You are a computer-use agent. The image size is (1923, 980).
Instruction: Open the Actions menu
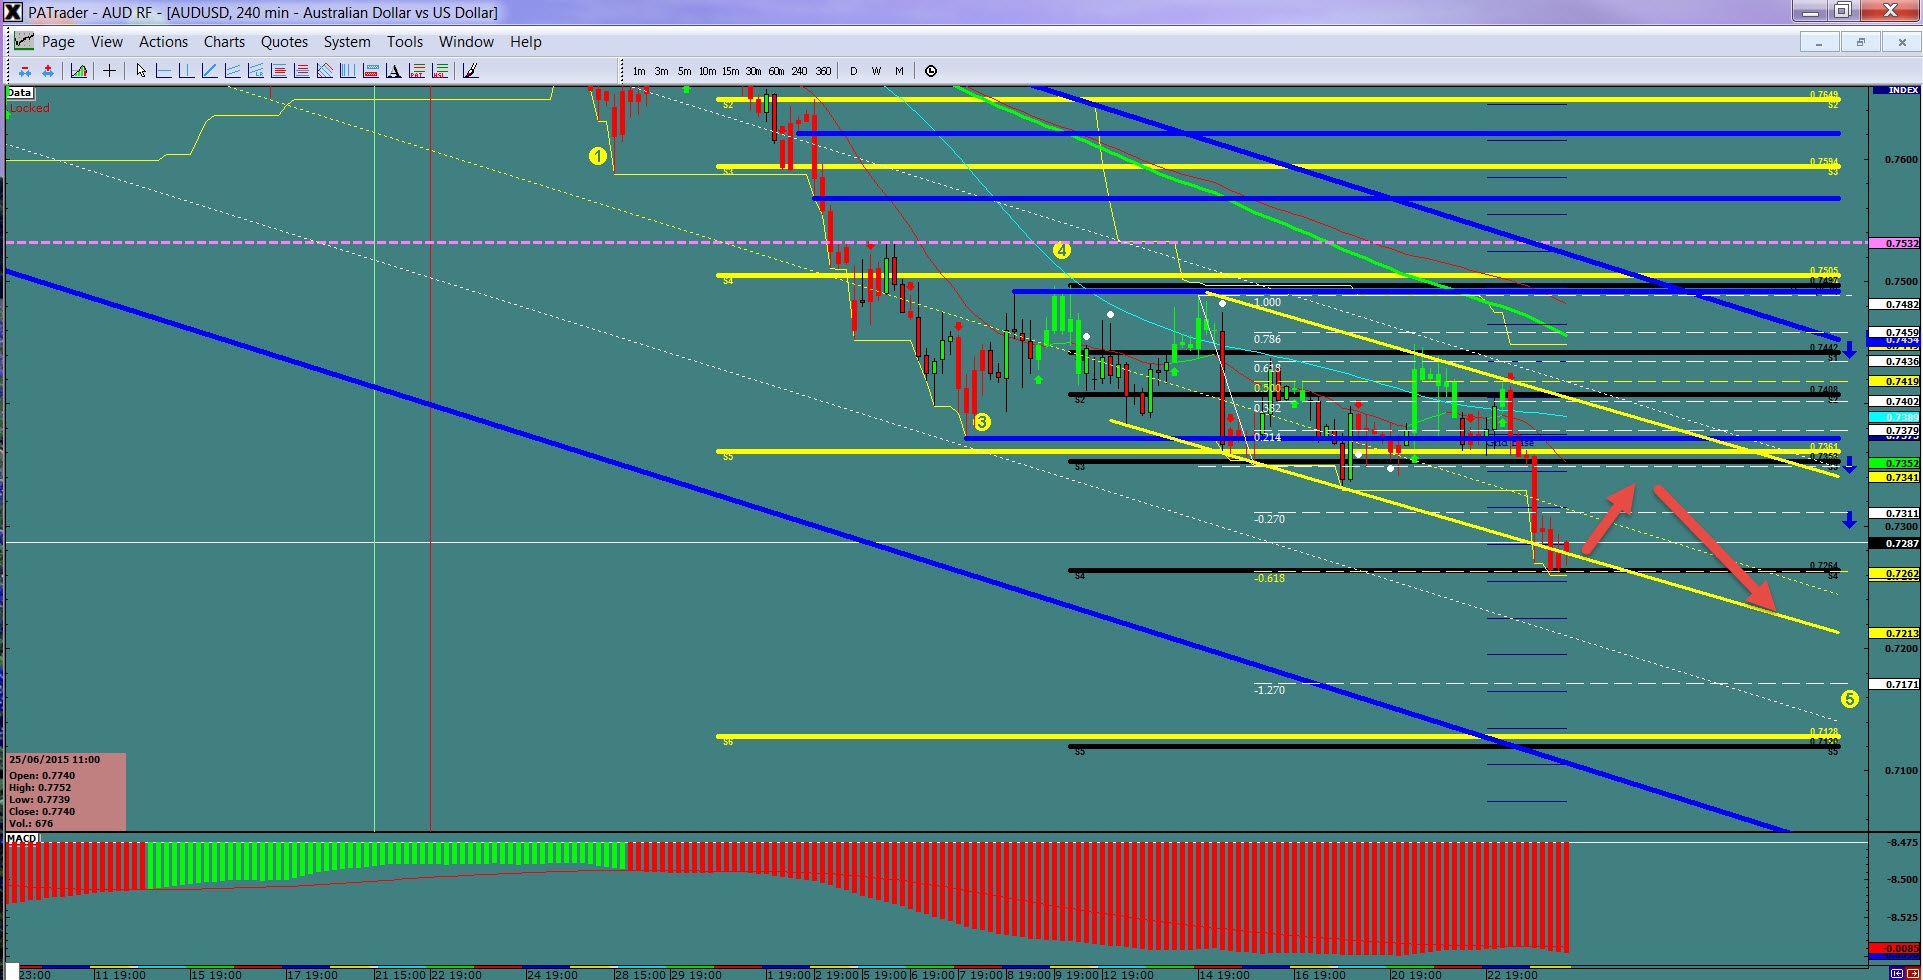pyautogui.click(x=163, y=42)
